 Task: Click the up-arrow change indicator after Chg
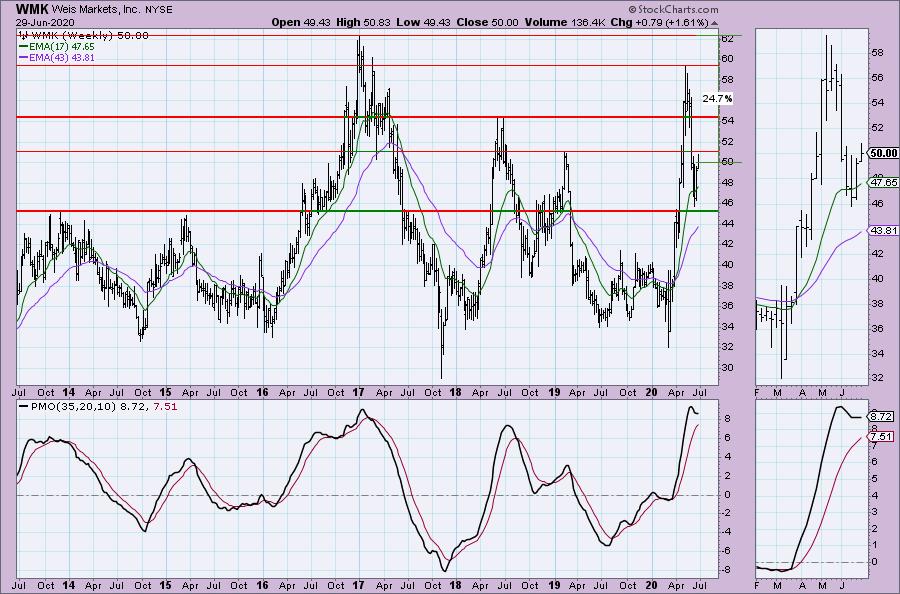tap(714, 23)
